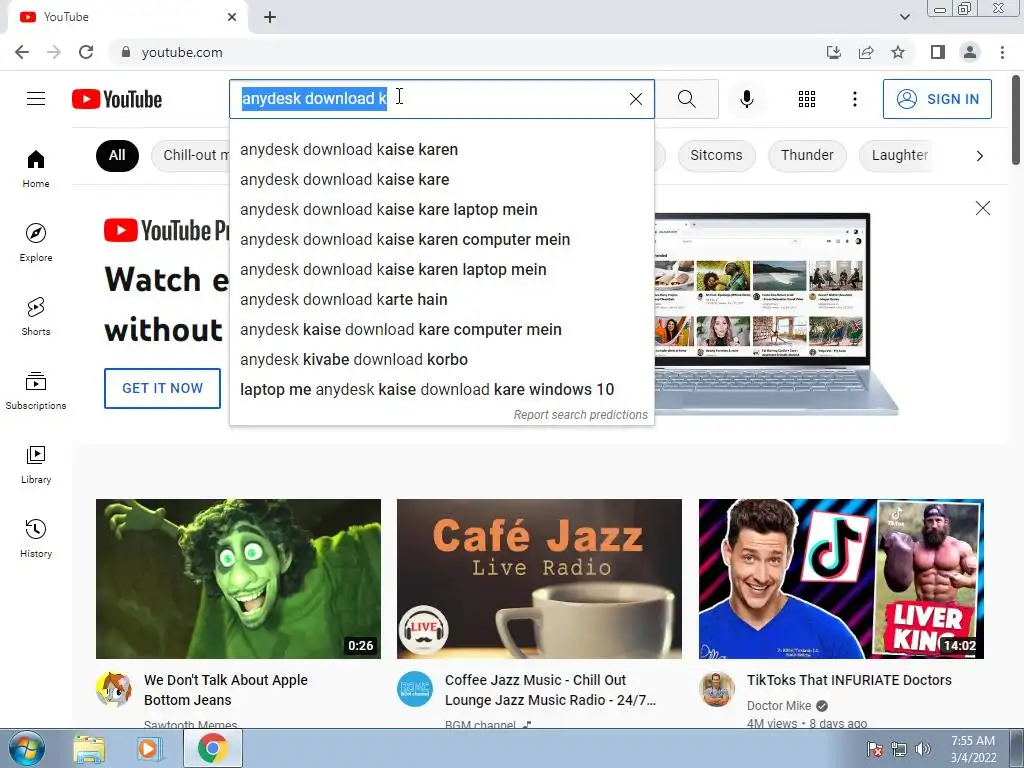The height and width of the screenshot is (768, 1024).
Task: Click the taskbar clock showing 7:55 AM
Action: coord(972,748)
